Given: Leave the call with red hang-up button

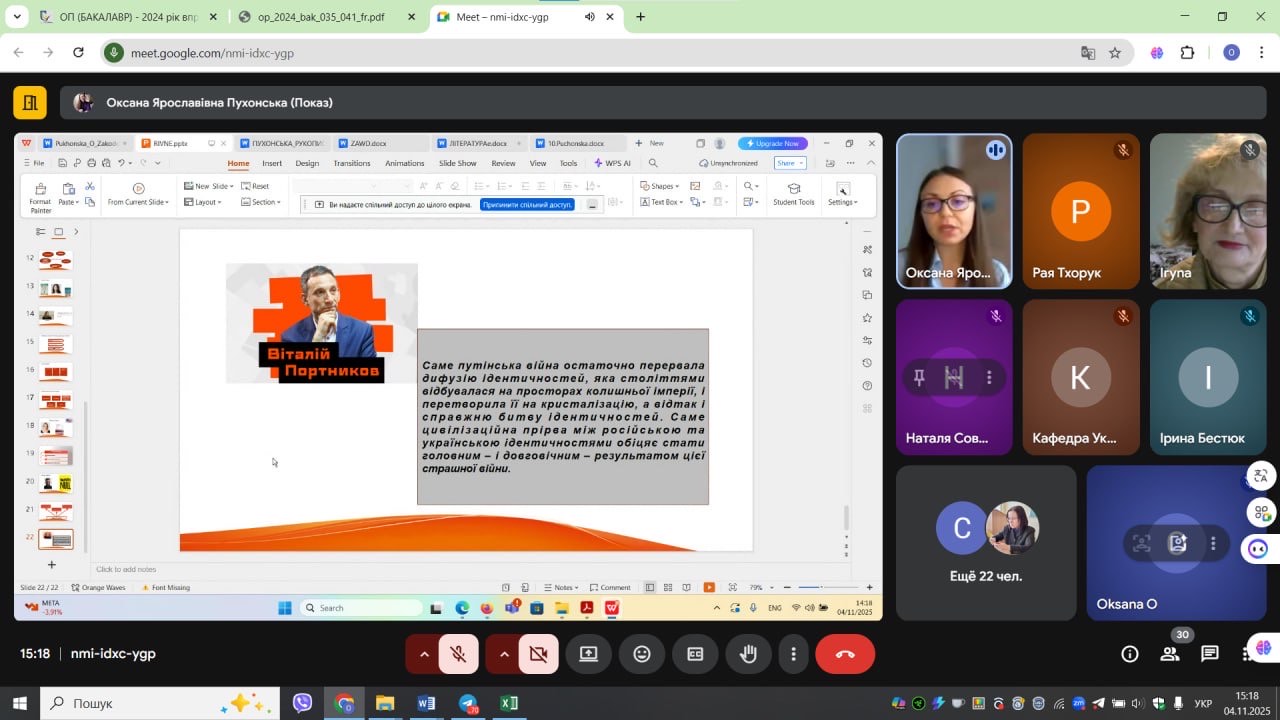Looking at the screenshot, I should tap(845, 654).
